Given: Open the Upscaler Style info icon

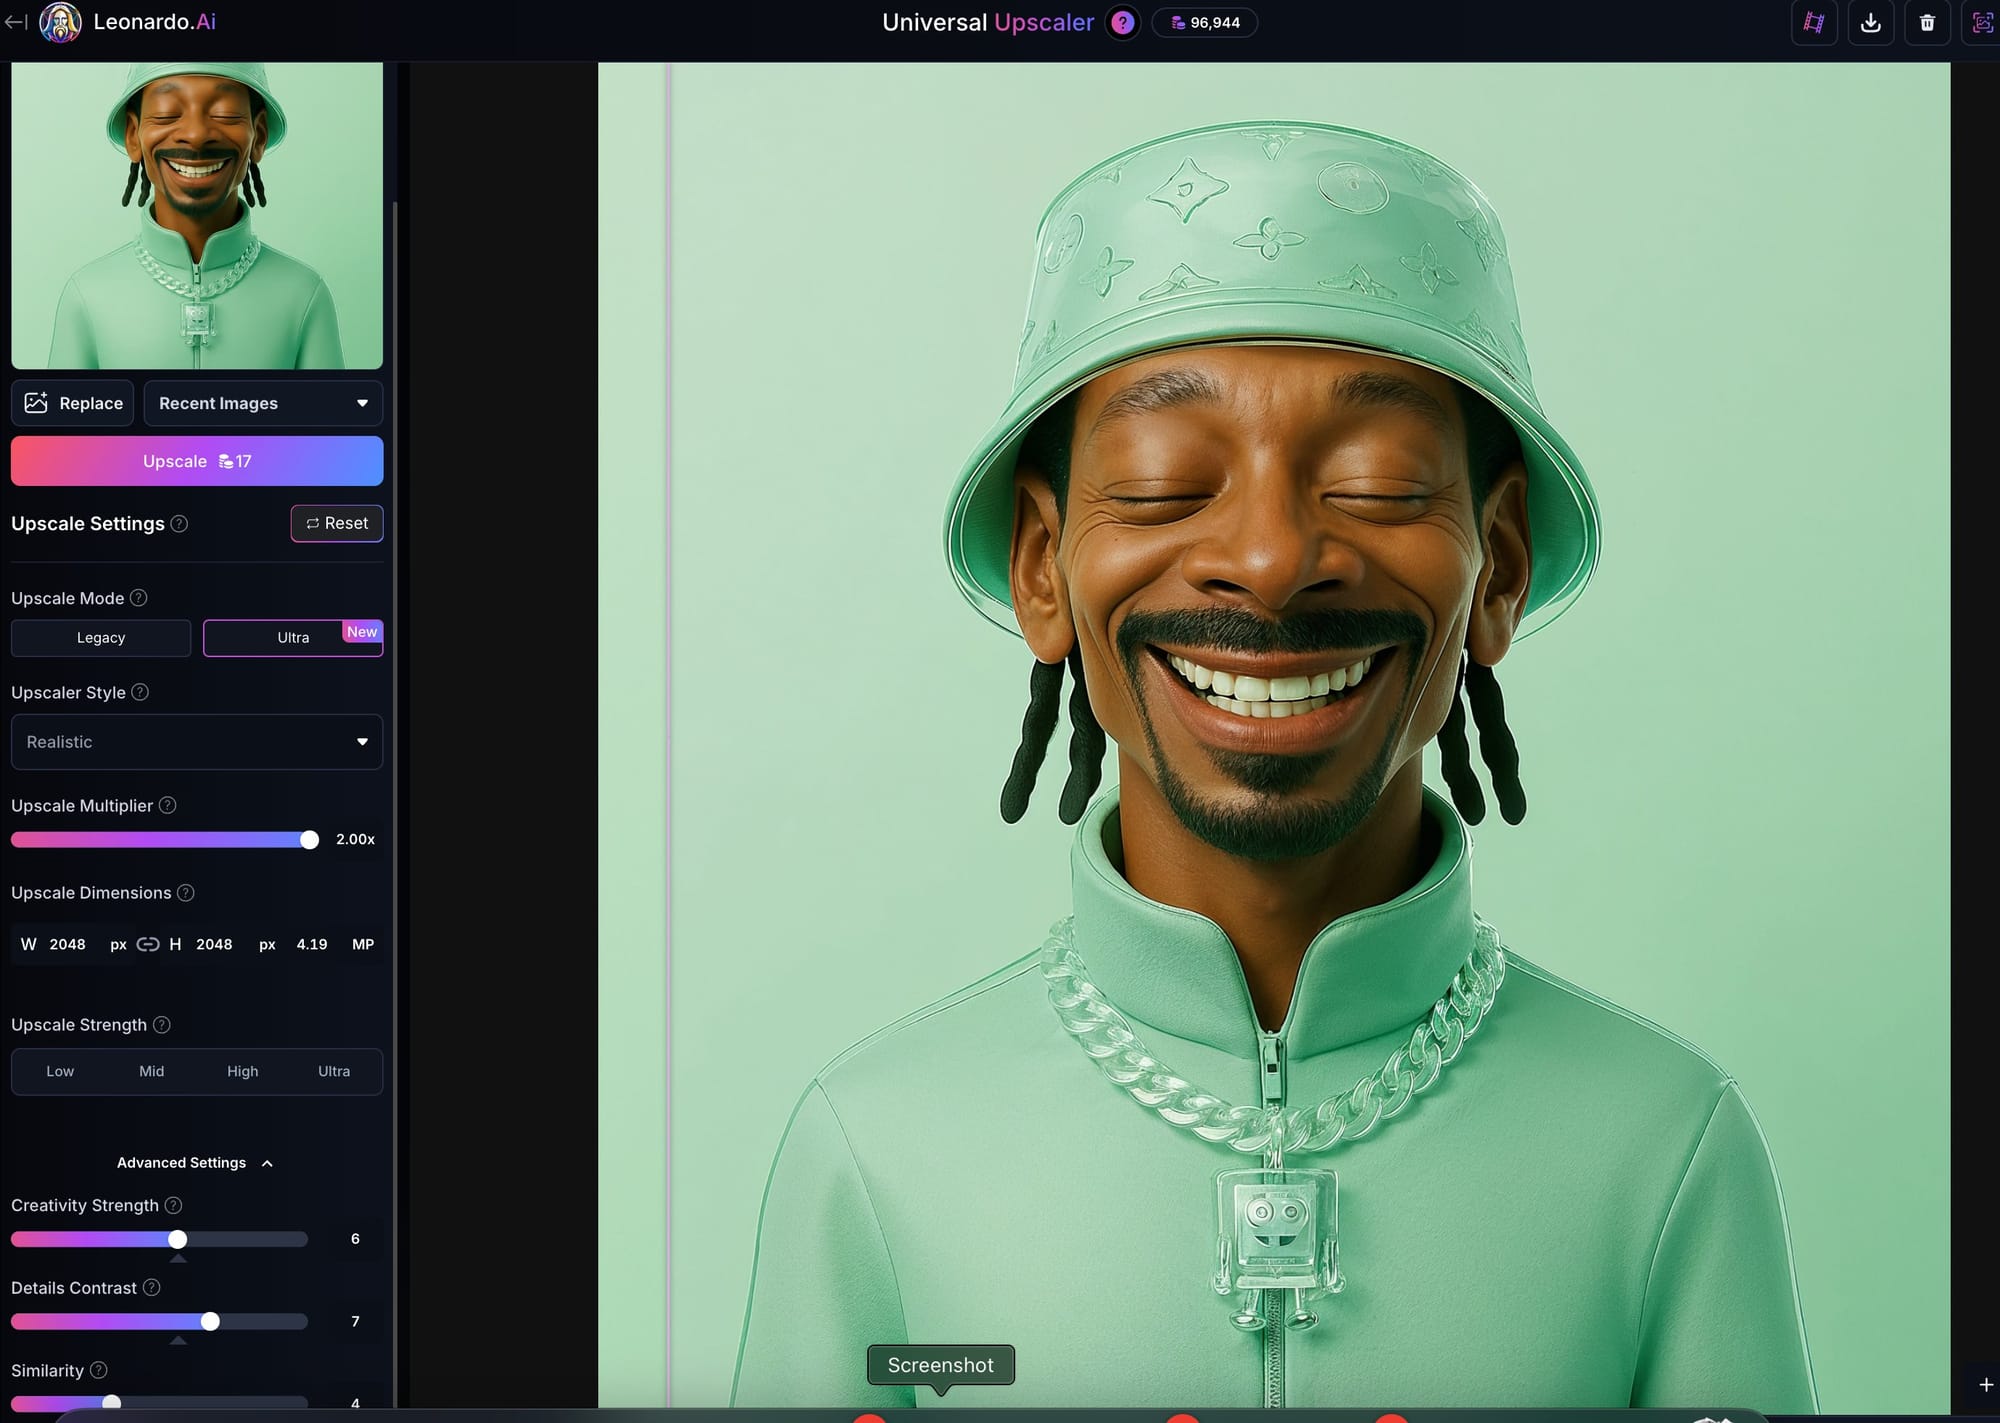Looking at the screenshot, I should point(140,692).
